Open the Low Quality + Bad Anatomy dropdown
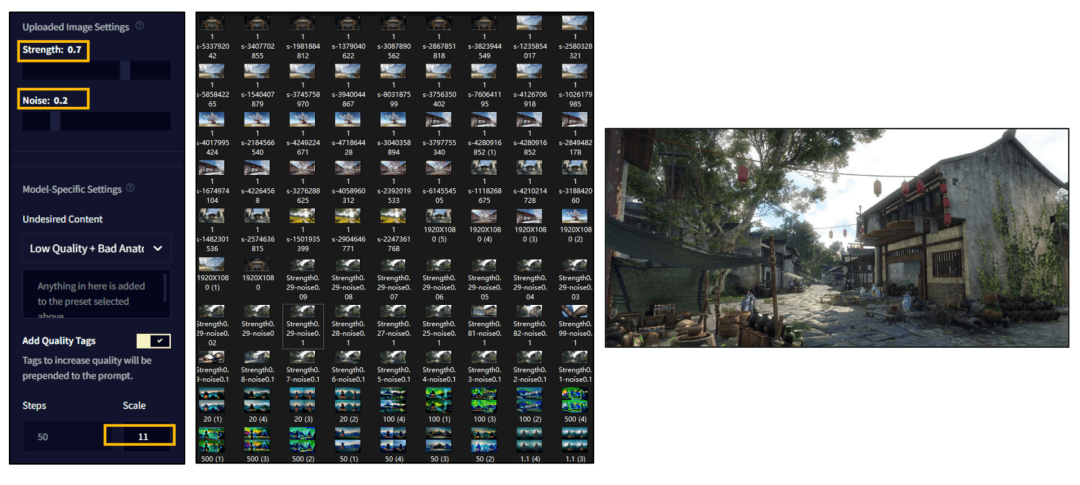The height and width of the screenshot is (485, 1080). [96, 248]
